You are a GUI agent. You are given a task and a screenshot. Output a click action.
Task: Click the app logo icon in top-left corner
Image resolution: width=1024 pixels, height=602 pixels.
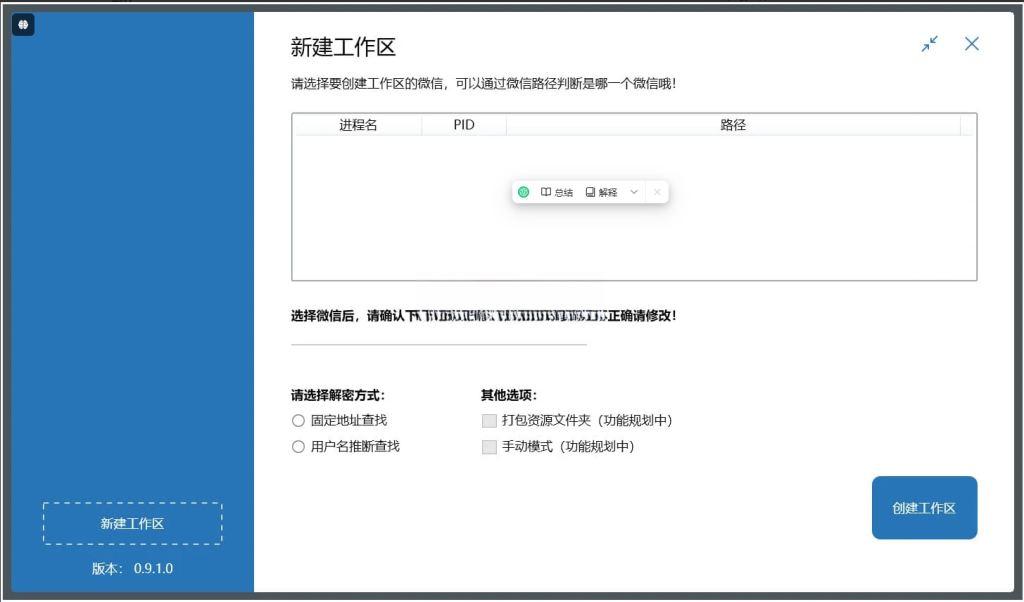click(x=23, y=25)
